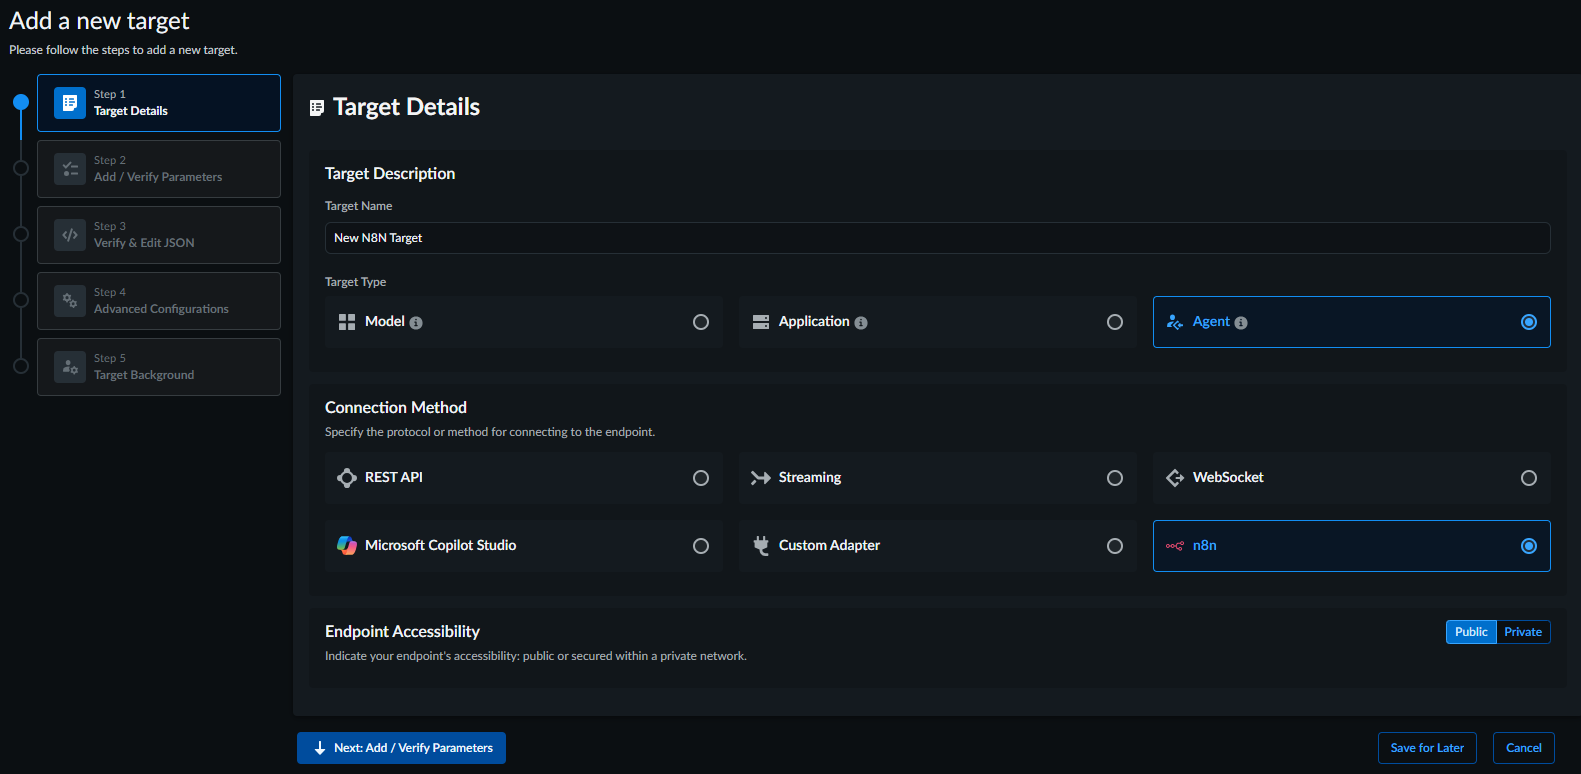Click the down arrow on Next button

point(320,748)
